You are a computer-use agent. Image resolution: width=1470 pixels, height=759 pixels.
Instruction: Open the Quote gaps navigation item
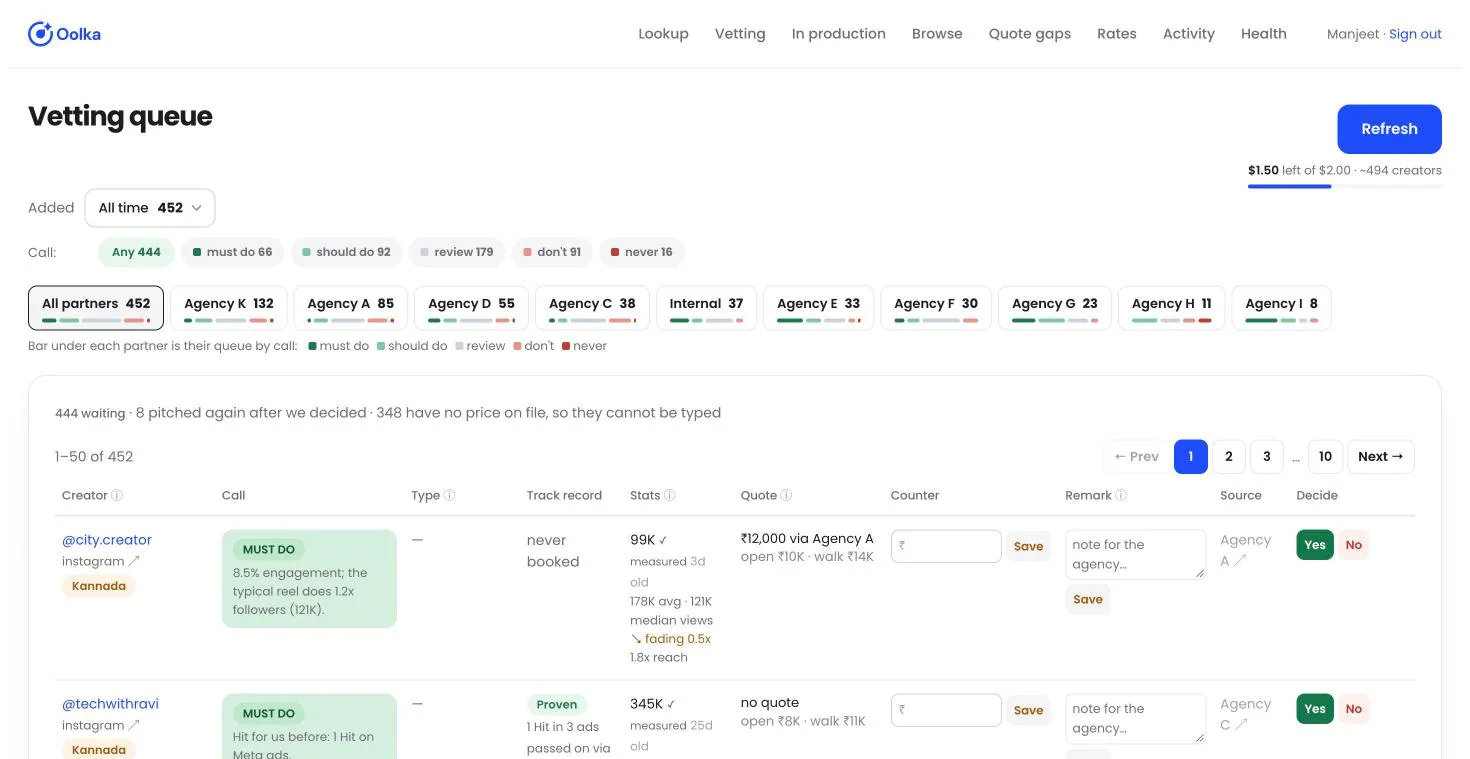click(1030, 34)
